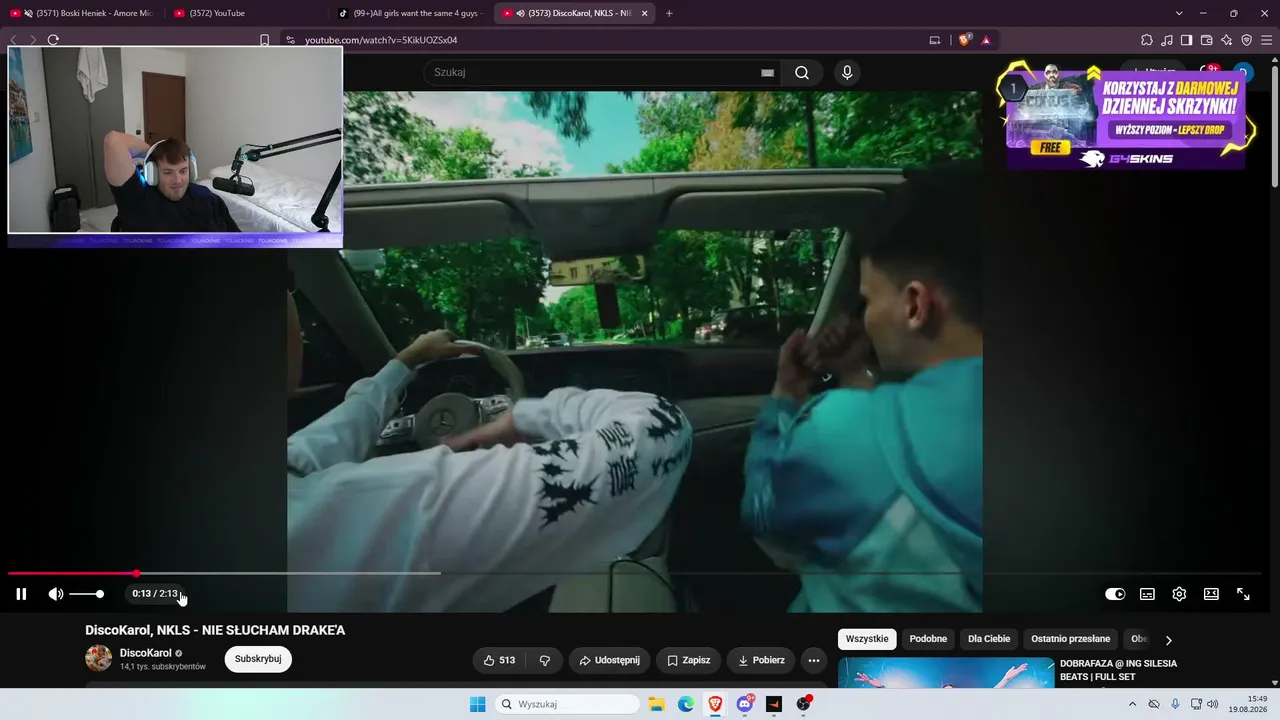Enter fullscreen mode for the video
Image resolution: width=1280 pixels, height=720 pixels.
pyautogui.click(x=1243, y=594)
